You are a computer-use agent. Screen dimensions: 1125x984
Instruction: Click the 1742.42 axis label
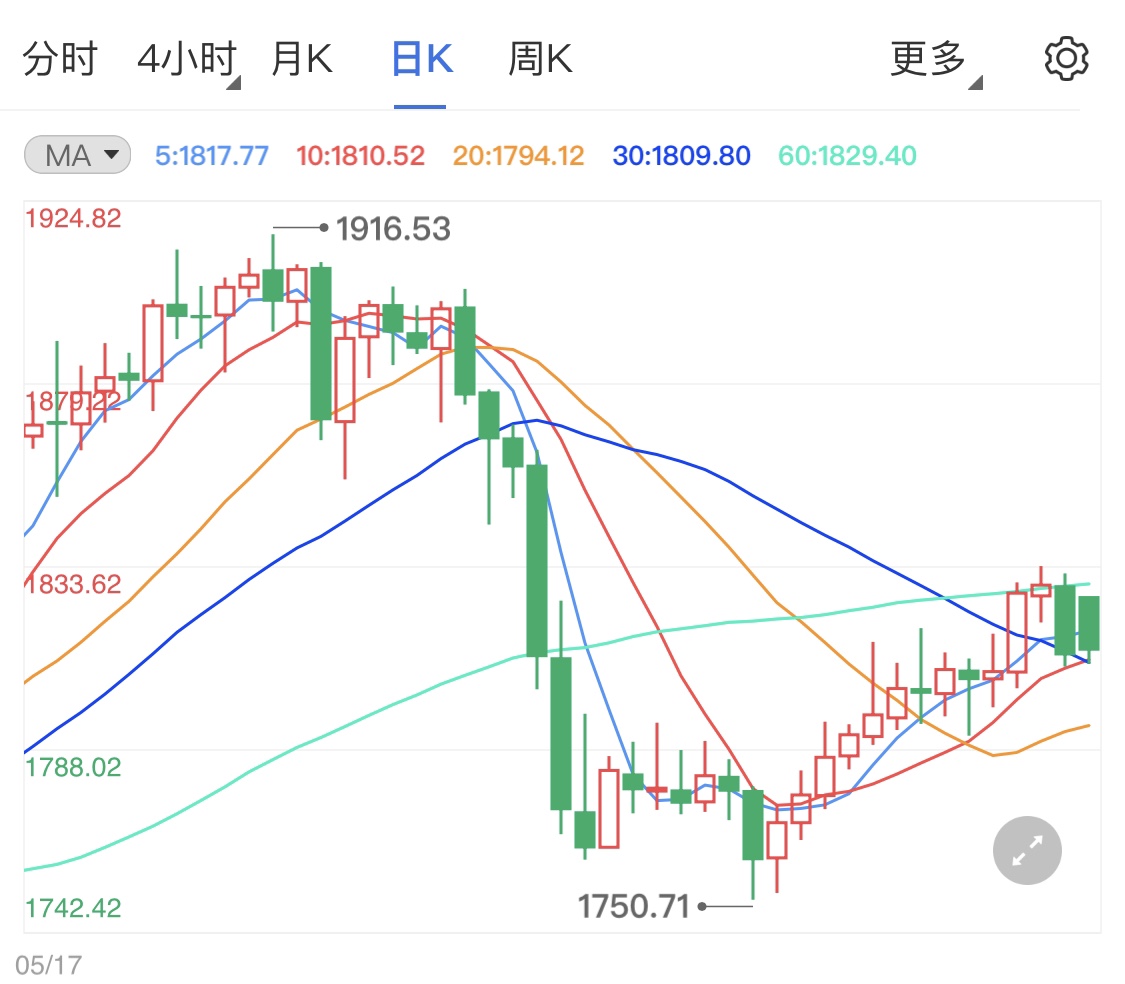[x=73, y=908]
